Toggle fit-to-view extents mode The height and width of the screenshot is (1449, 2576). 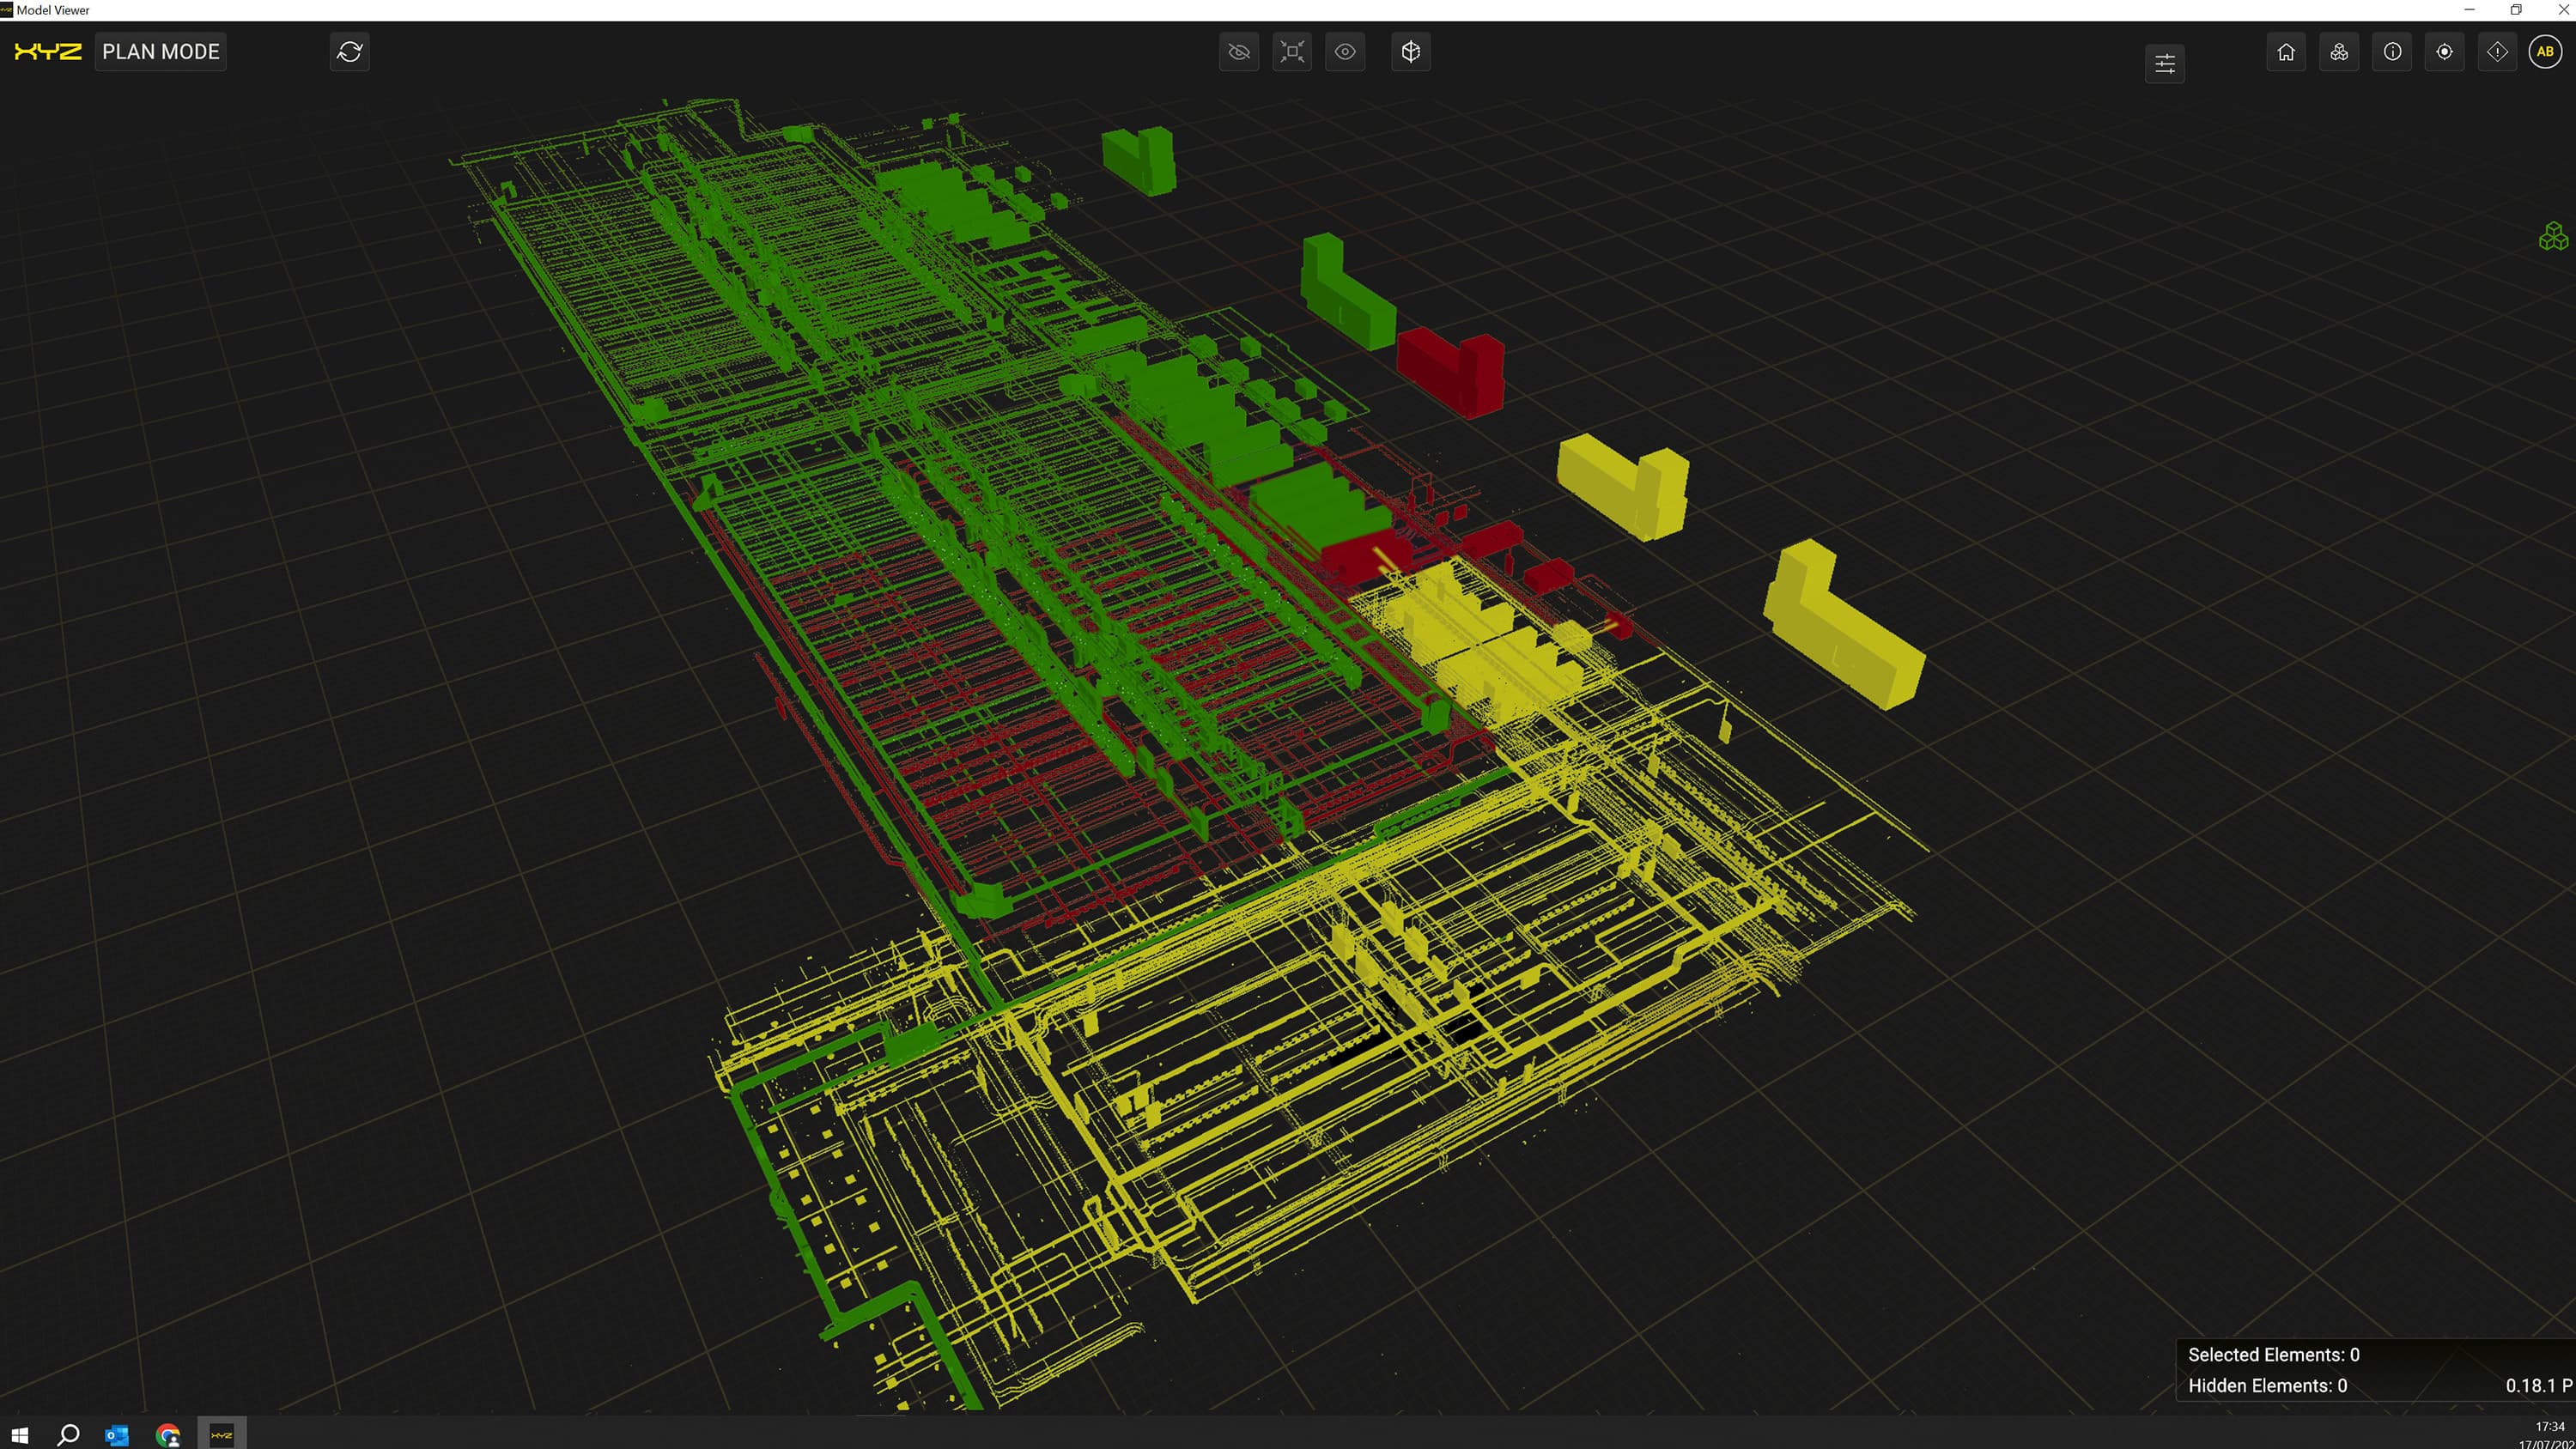click(1291, 51)
